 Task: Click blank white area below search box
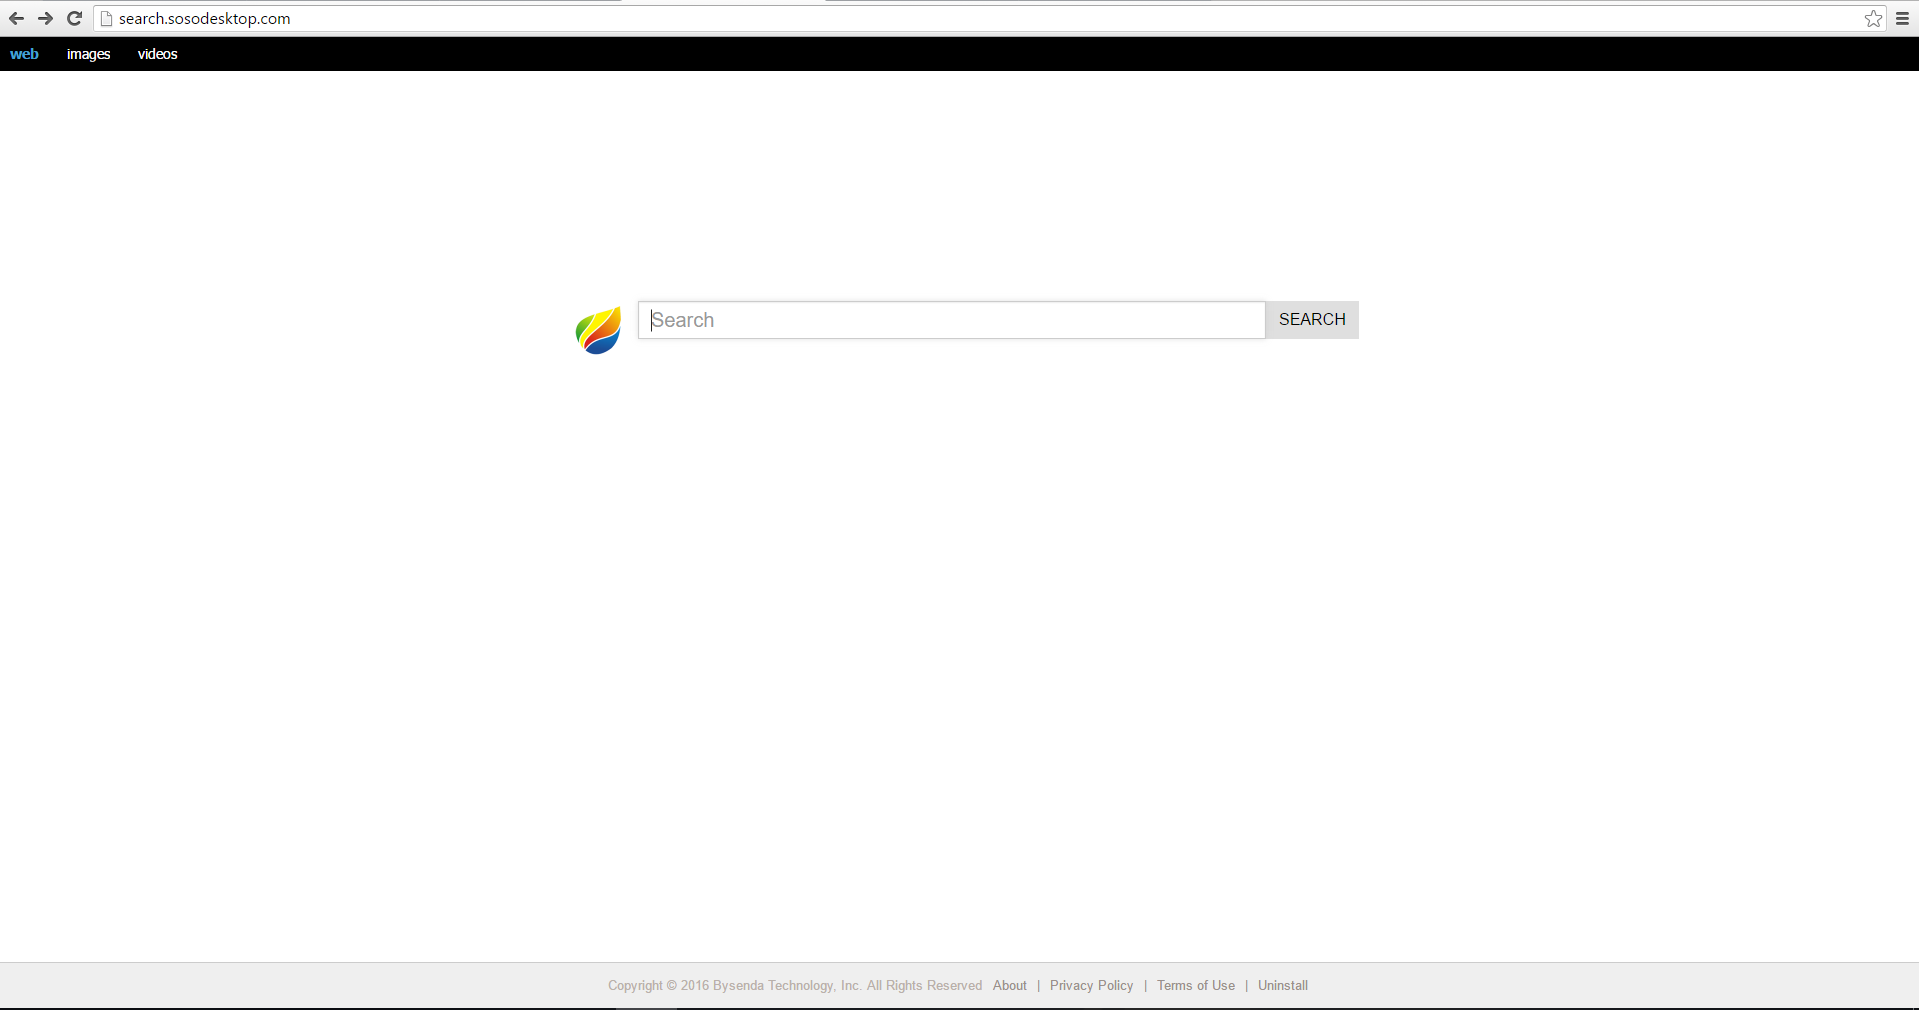950,600
